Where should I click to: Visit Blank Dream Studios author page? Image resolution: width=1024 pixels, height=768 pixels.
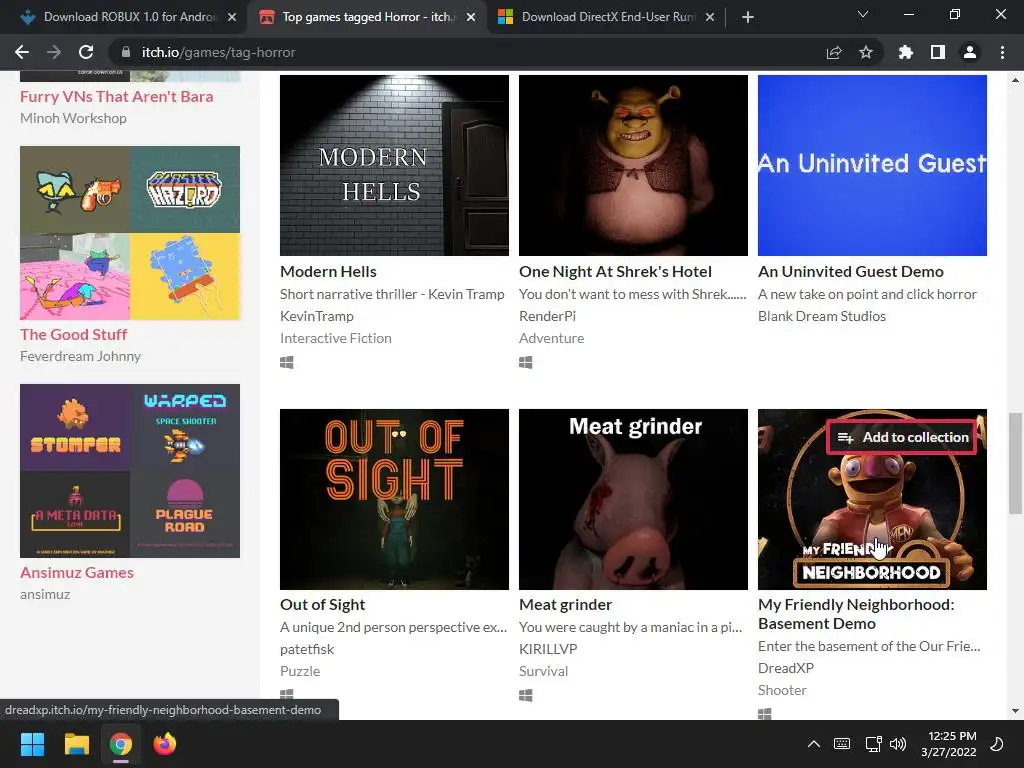822,316
